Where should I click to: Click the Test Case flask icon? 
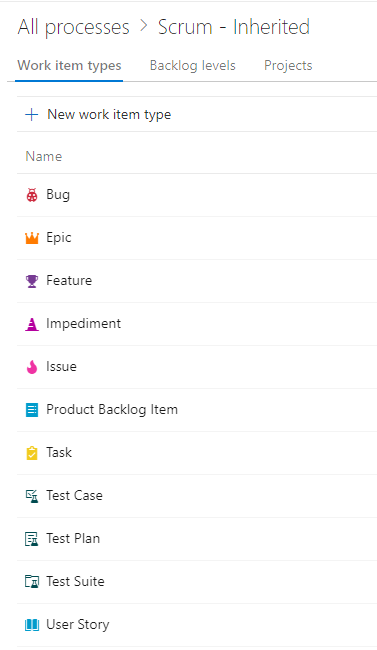32,496
